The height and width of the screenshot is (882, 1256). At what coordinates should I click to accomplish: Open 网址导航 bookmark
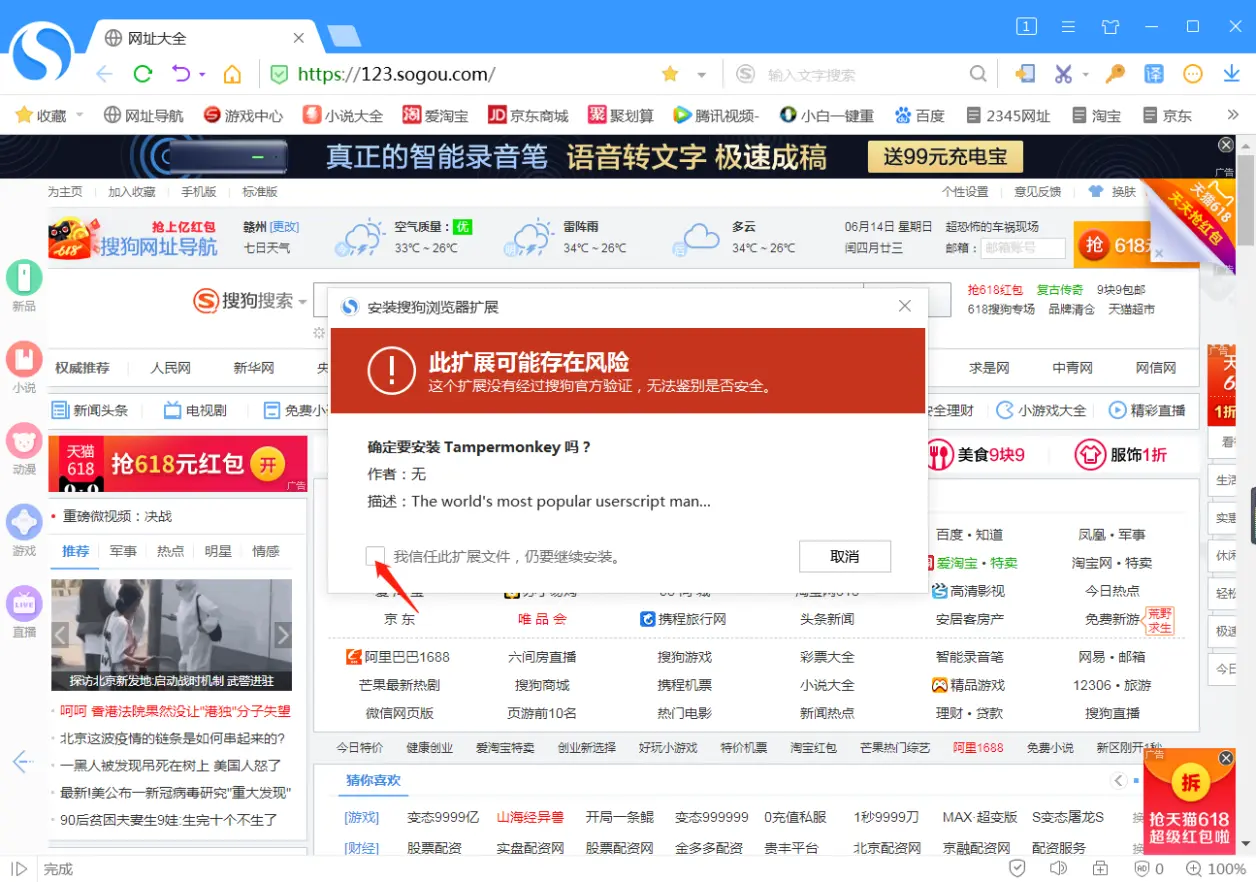pyautogui.click(x=144, y=115)
